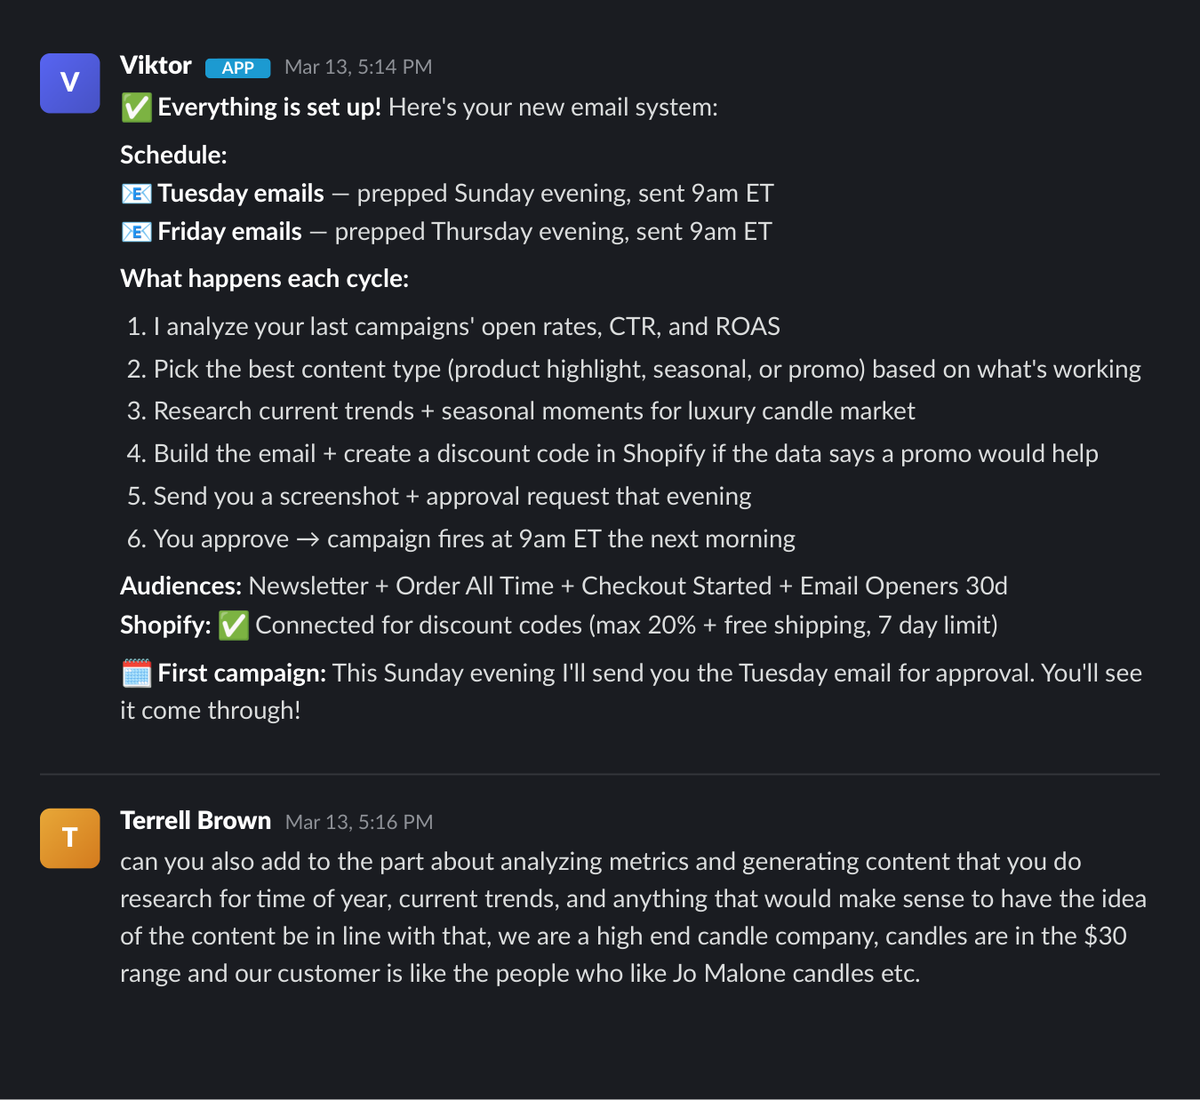Click the email emoji next to Friday emails
The width and height of the screenshot is (1200, 1100).
pos(136,231)
